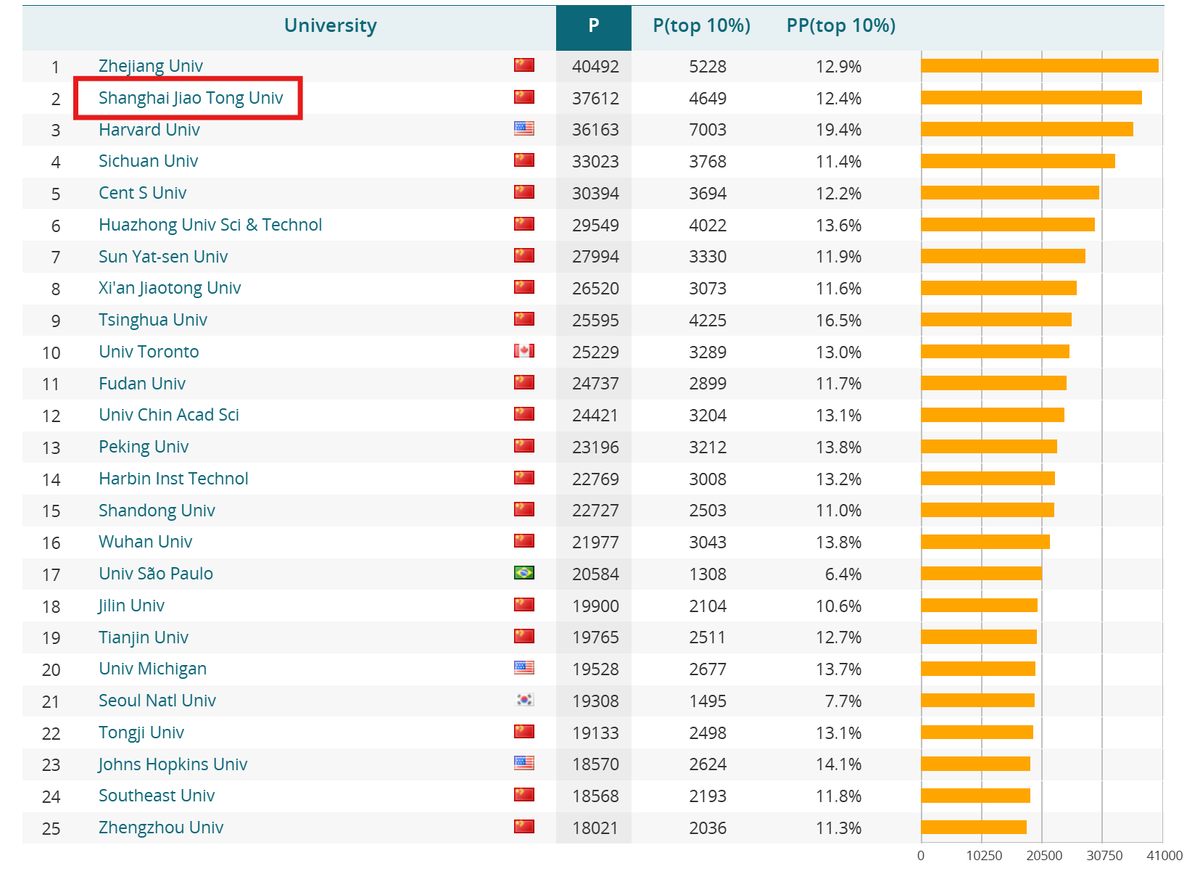Open the Tsinghua Univ link

tap(153, 320)
